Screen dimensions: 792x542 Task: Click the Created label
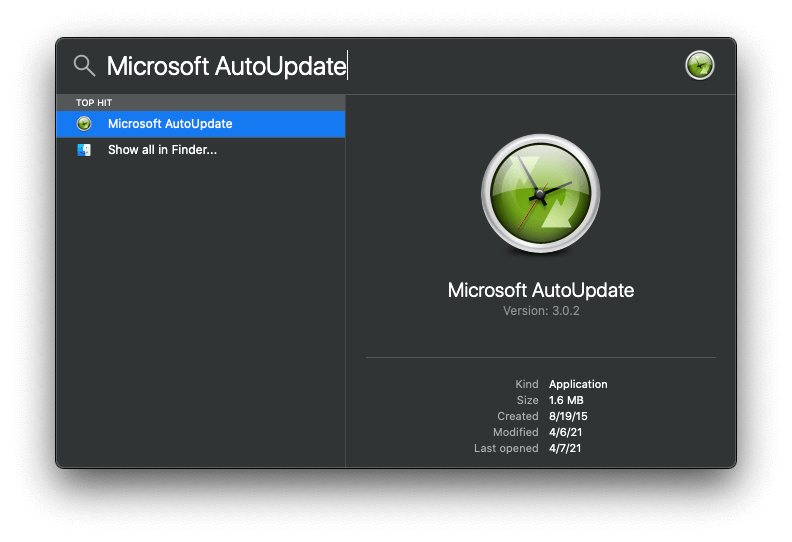click(518, 416)
